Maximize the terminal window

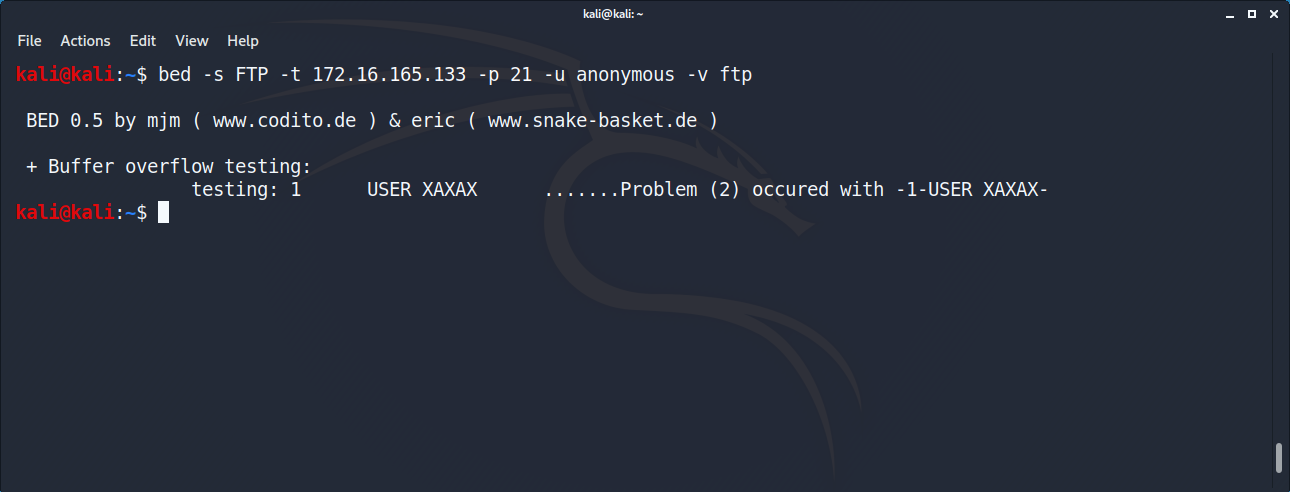(x=1251, y=13)
